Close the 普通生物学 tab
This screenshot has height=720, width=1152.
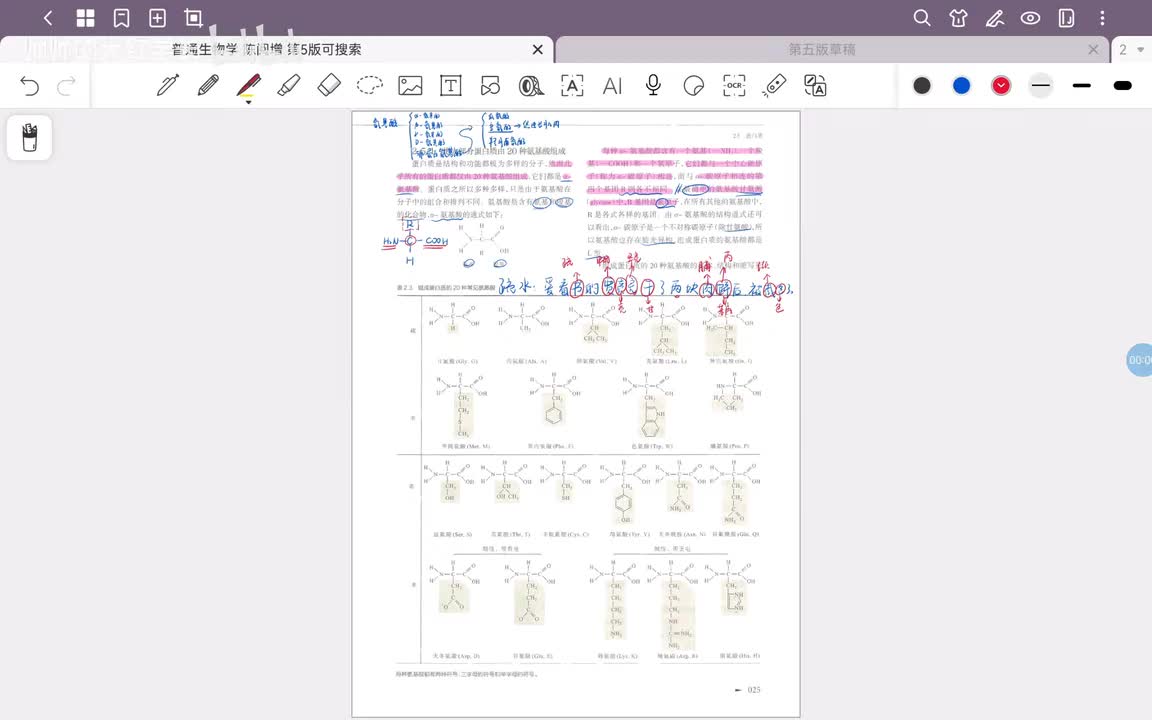(538, 49)
